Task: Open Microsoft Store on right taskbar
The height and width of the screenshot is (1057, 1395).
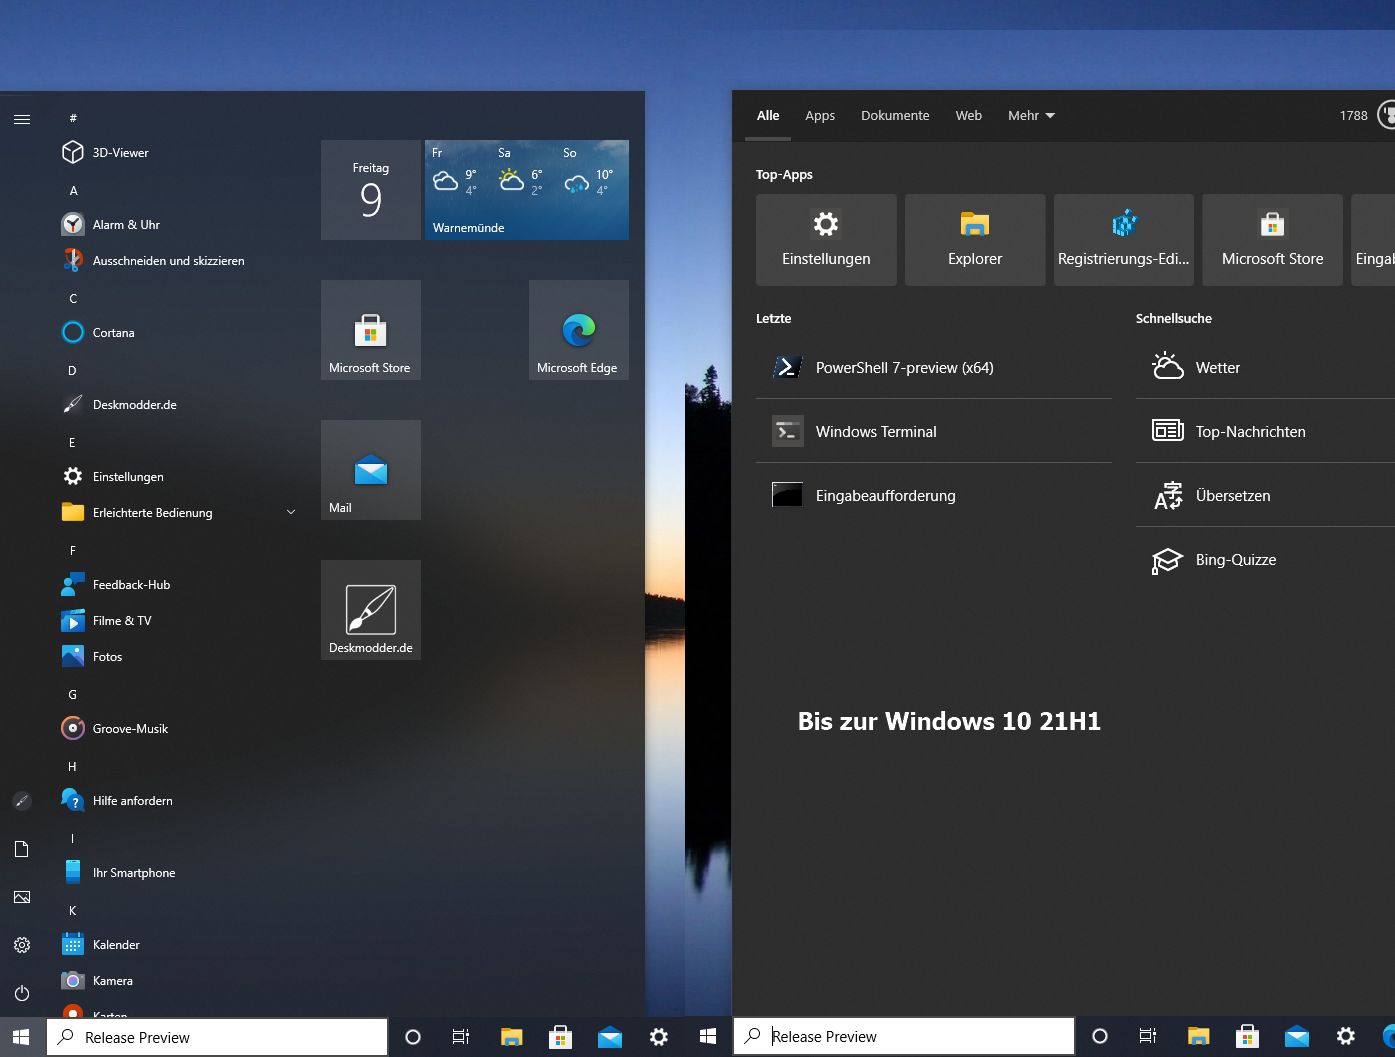Action: tap(1247, 1037)
